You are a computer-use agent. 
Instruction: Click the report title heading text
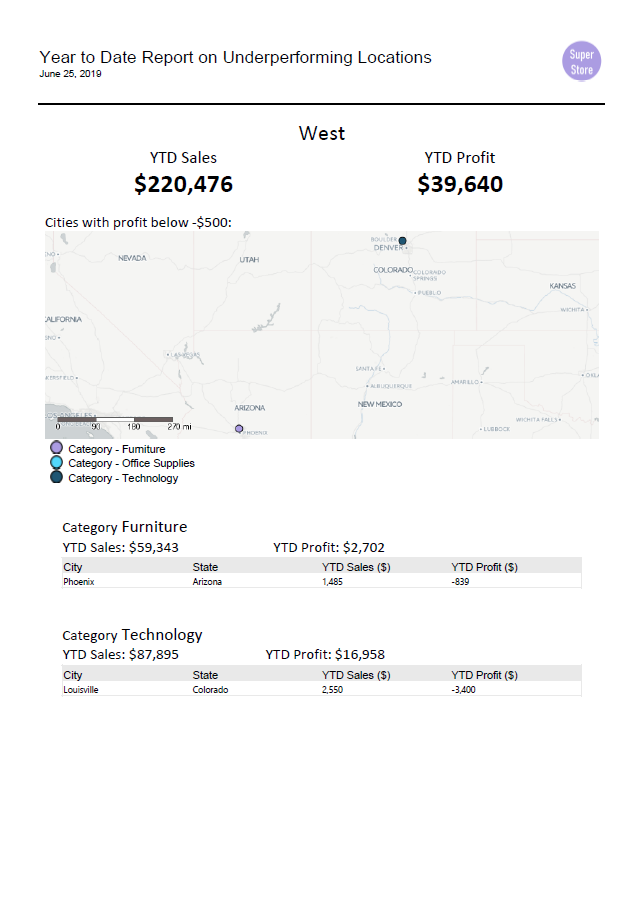[235, 57]
